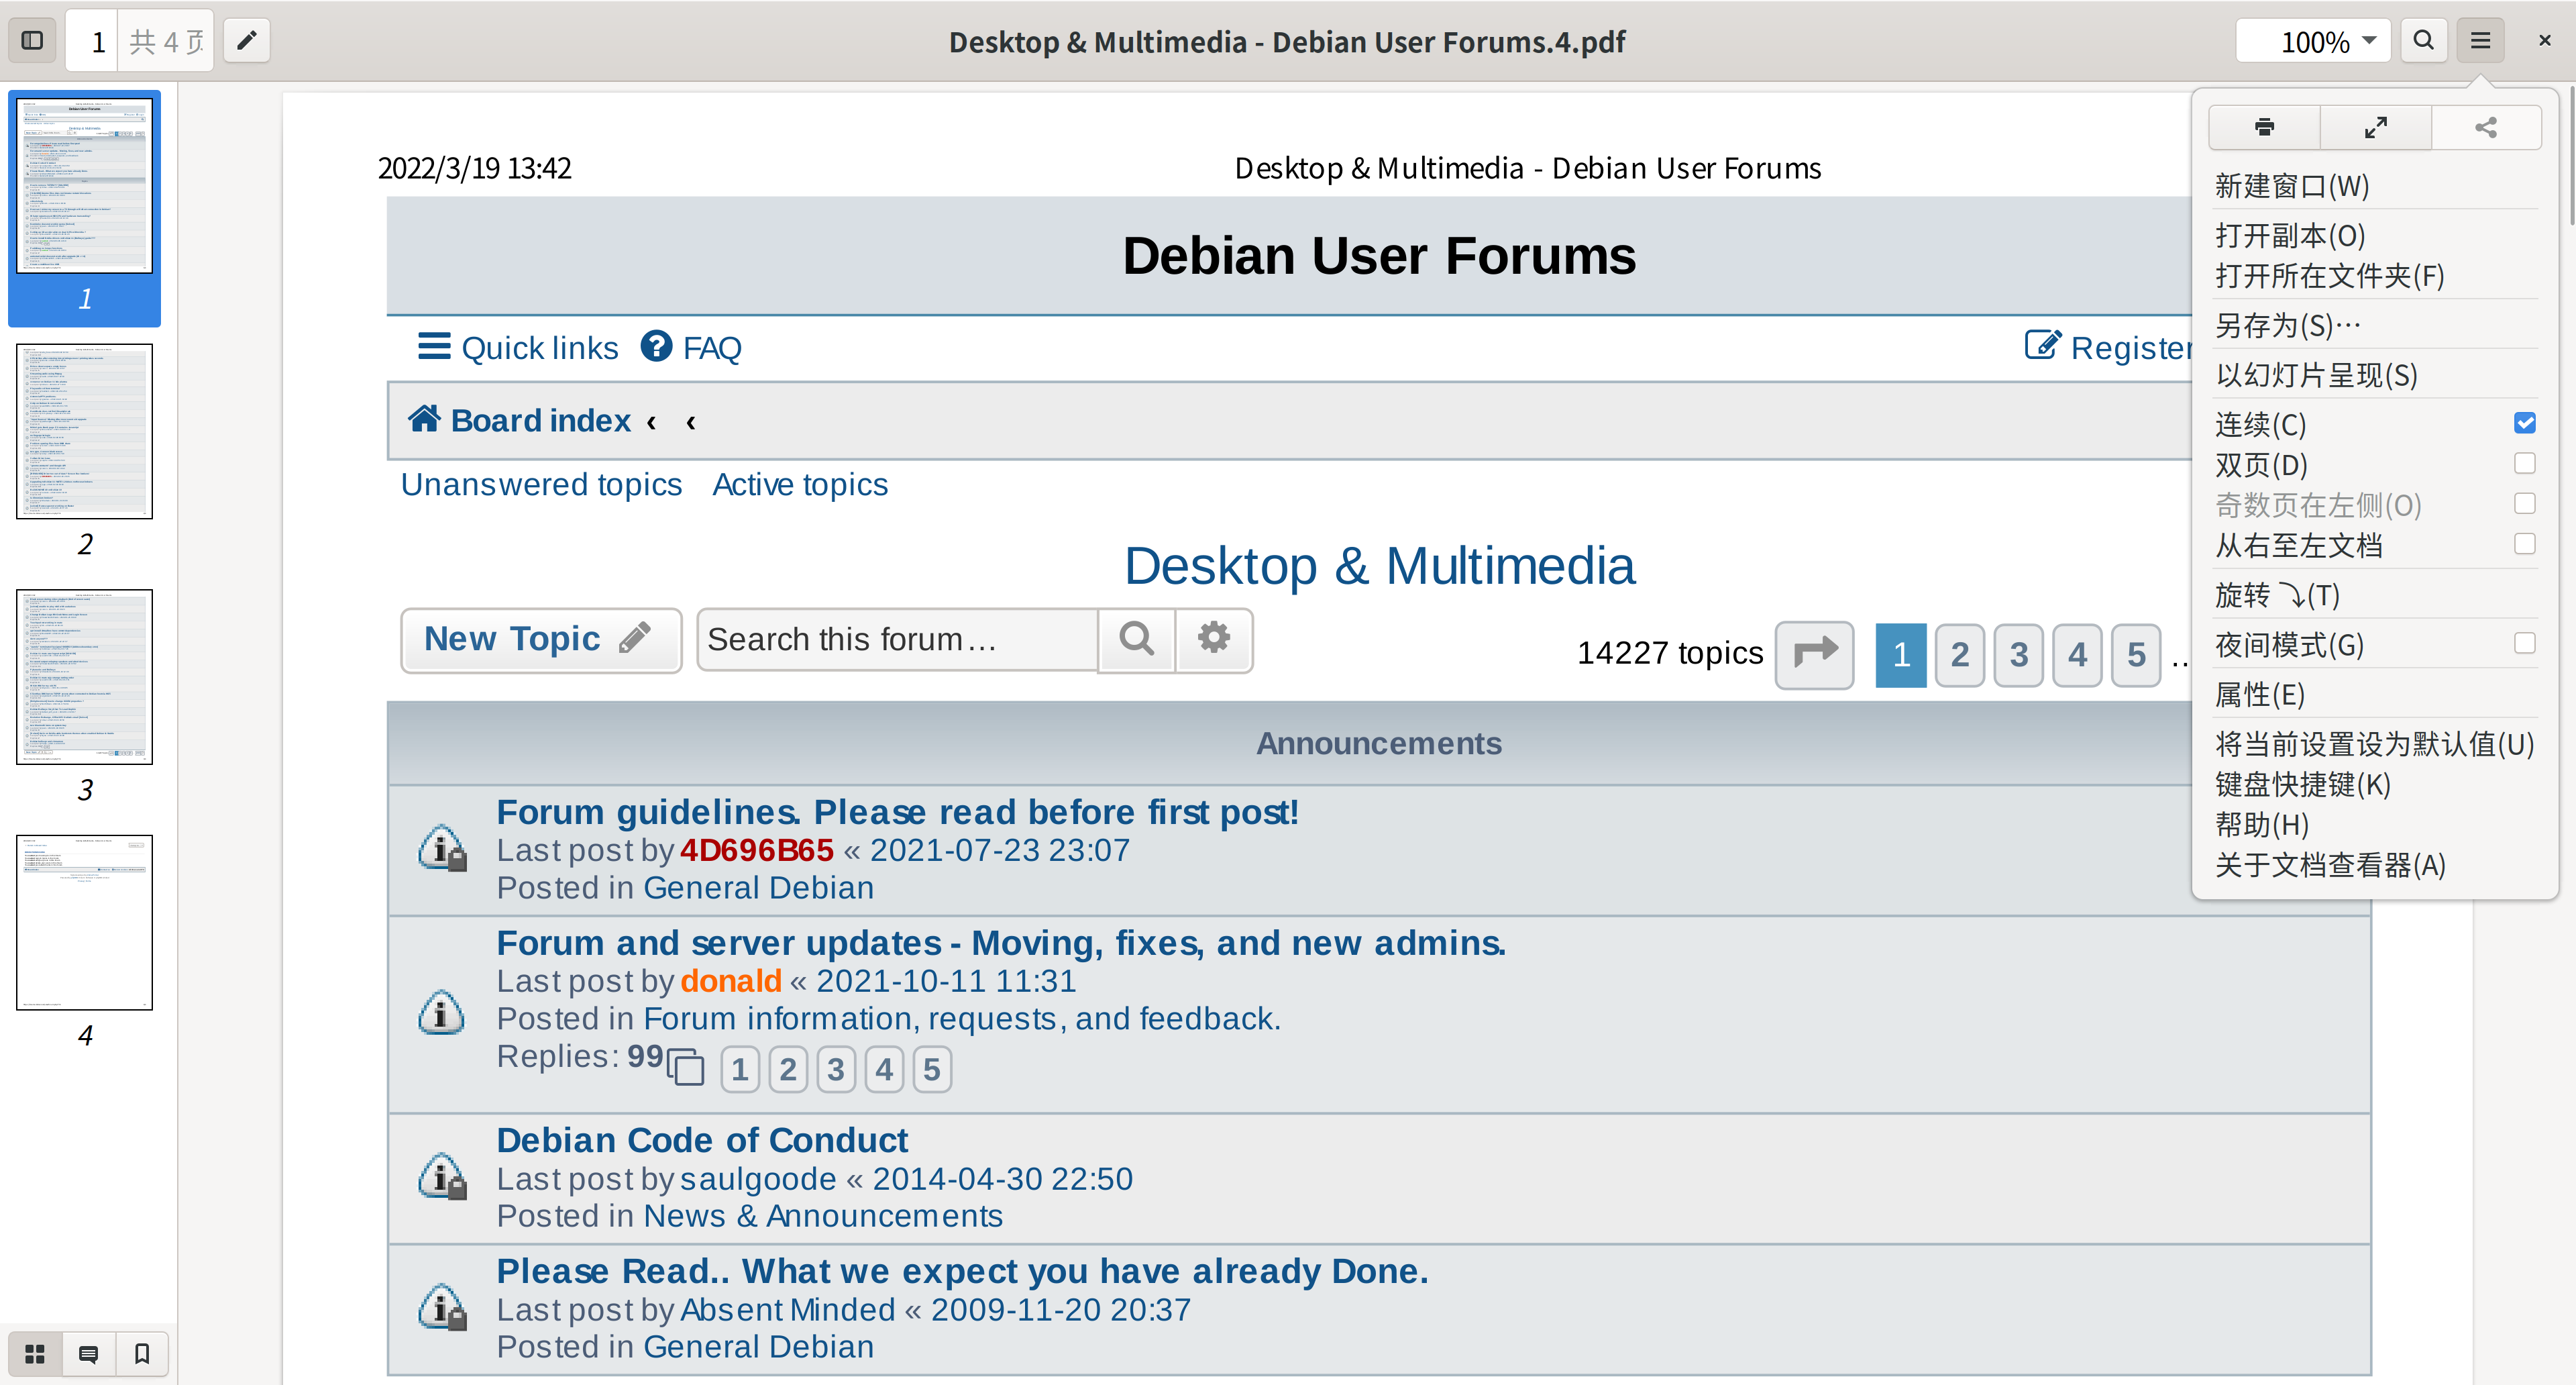
Task: Click the Register edit icon
Action: (x=2042, y=345)
